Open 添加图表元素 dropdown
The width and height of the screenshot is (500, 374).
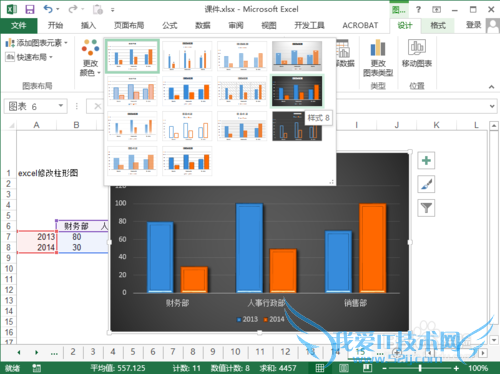click(x=36, y=43)
